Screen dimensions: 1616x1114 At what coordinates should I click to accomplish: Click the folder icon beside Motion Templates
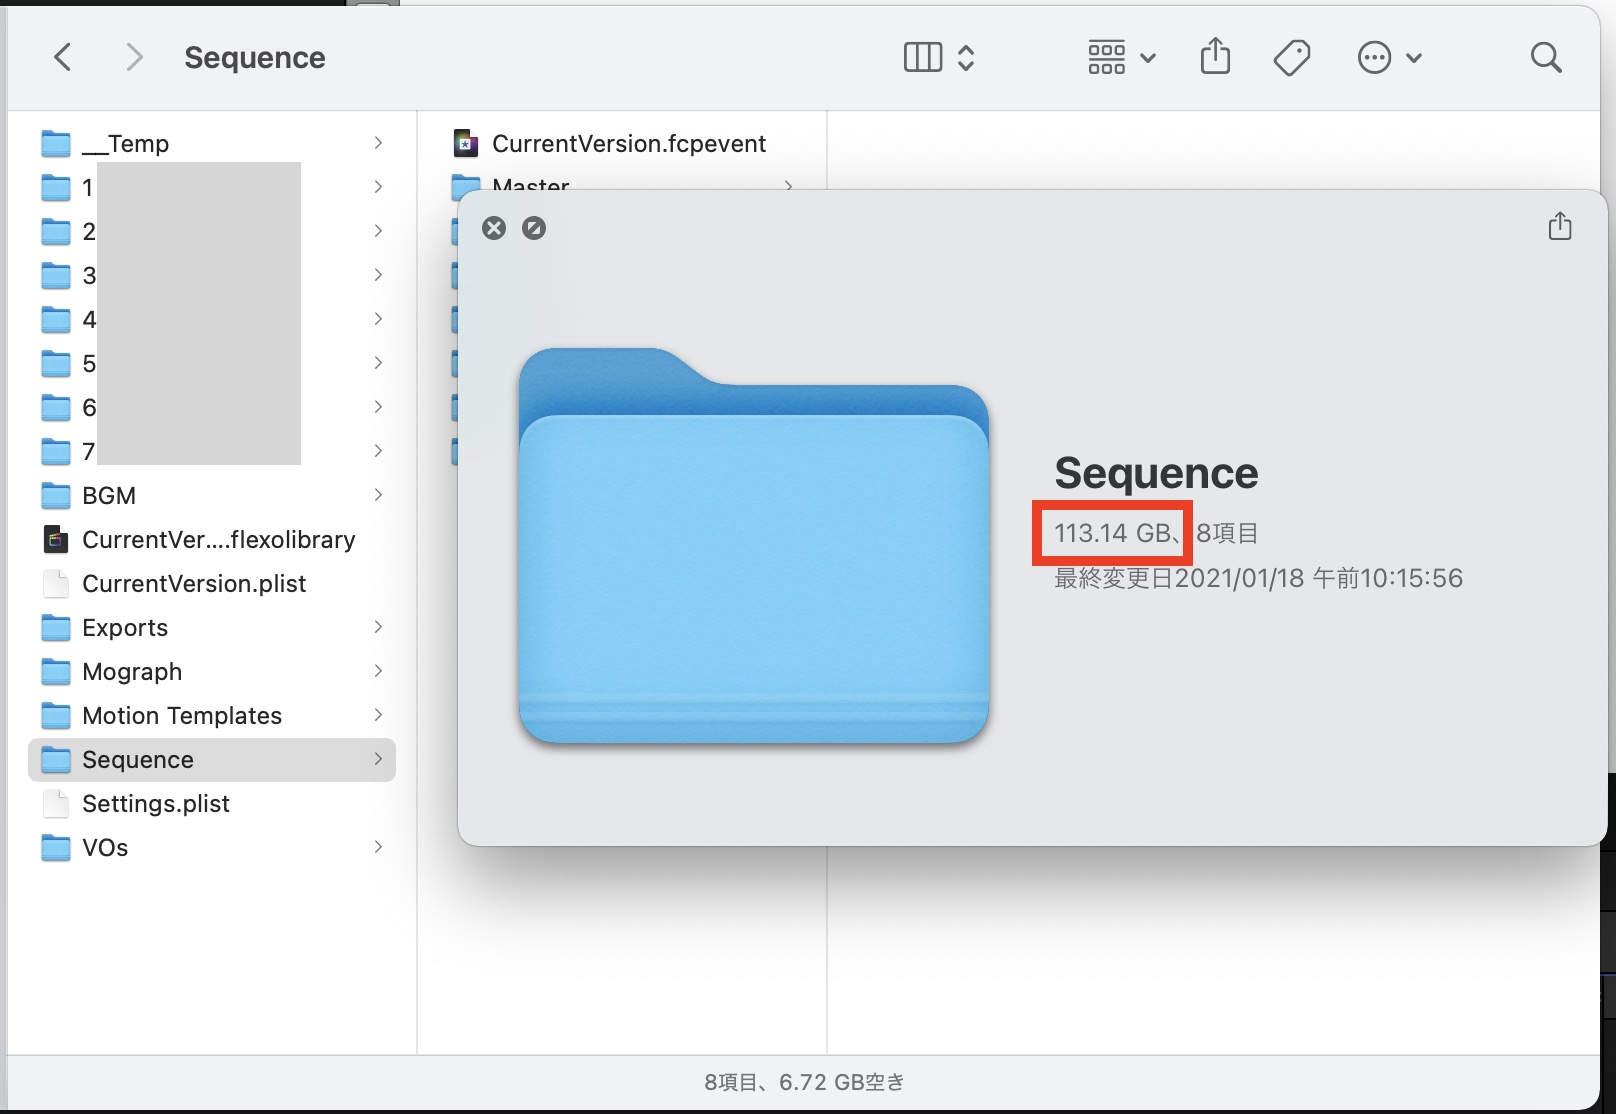[56, 717]
